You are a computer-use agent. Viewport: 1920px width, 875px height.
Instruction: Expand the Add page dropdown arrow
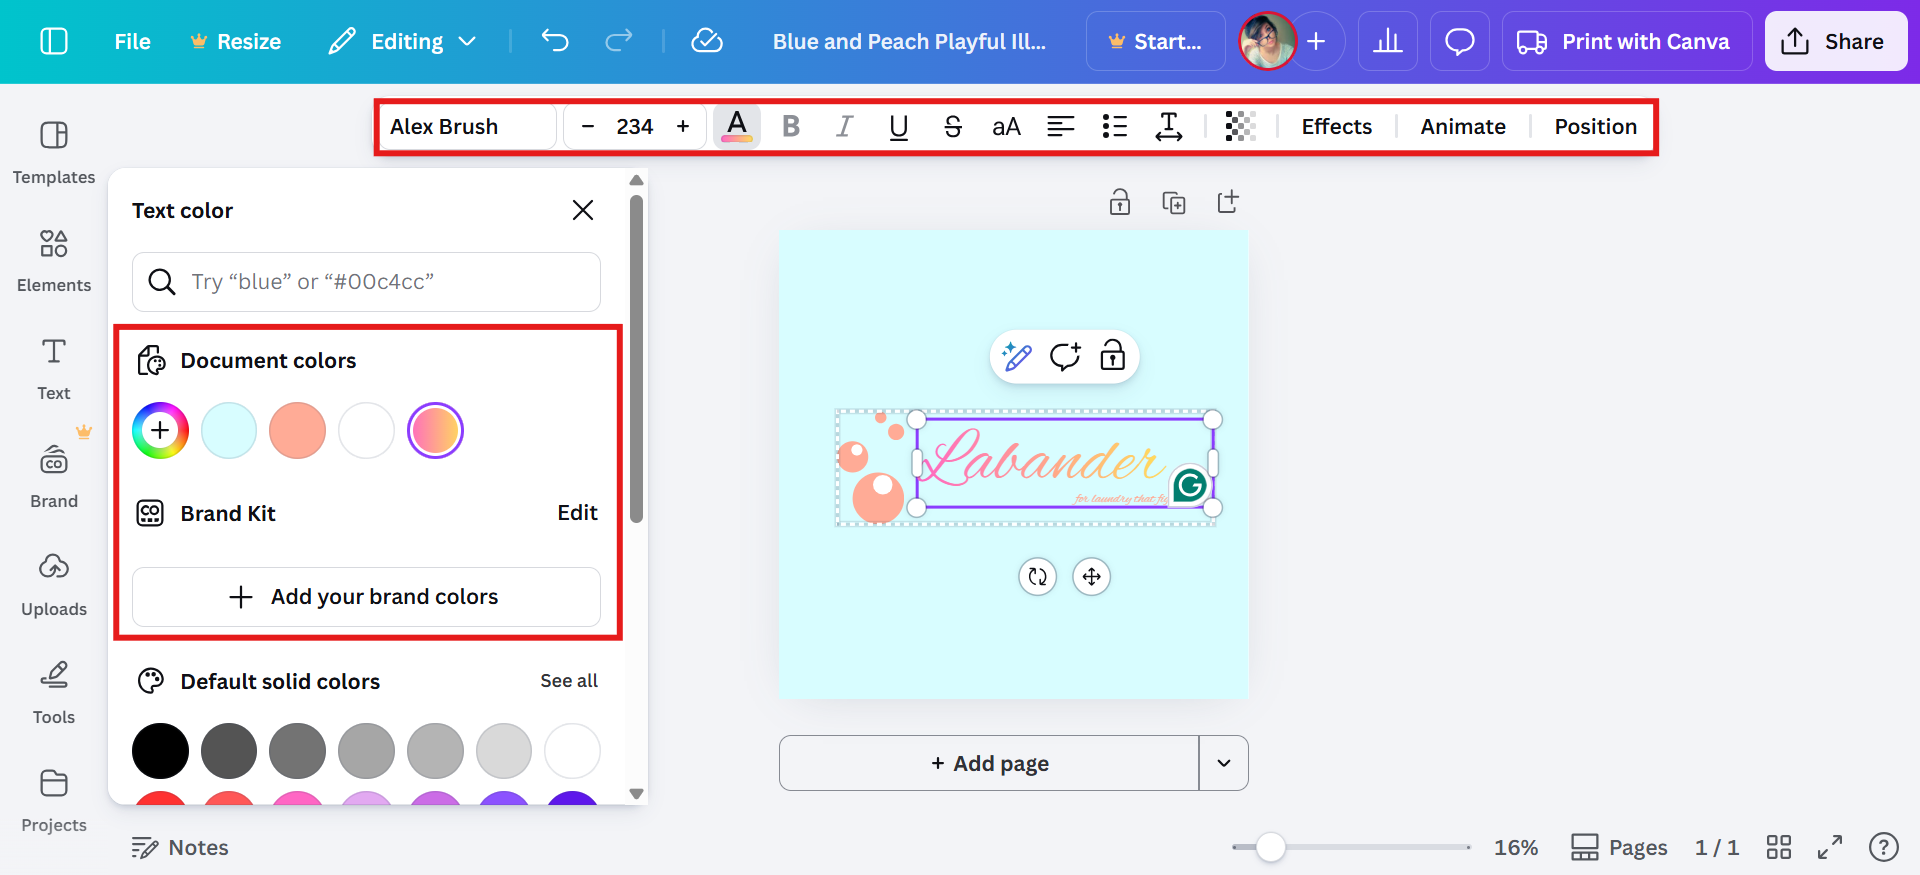tap(1224, 763)
